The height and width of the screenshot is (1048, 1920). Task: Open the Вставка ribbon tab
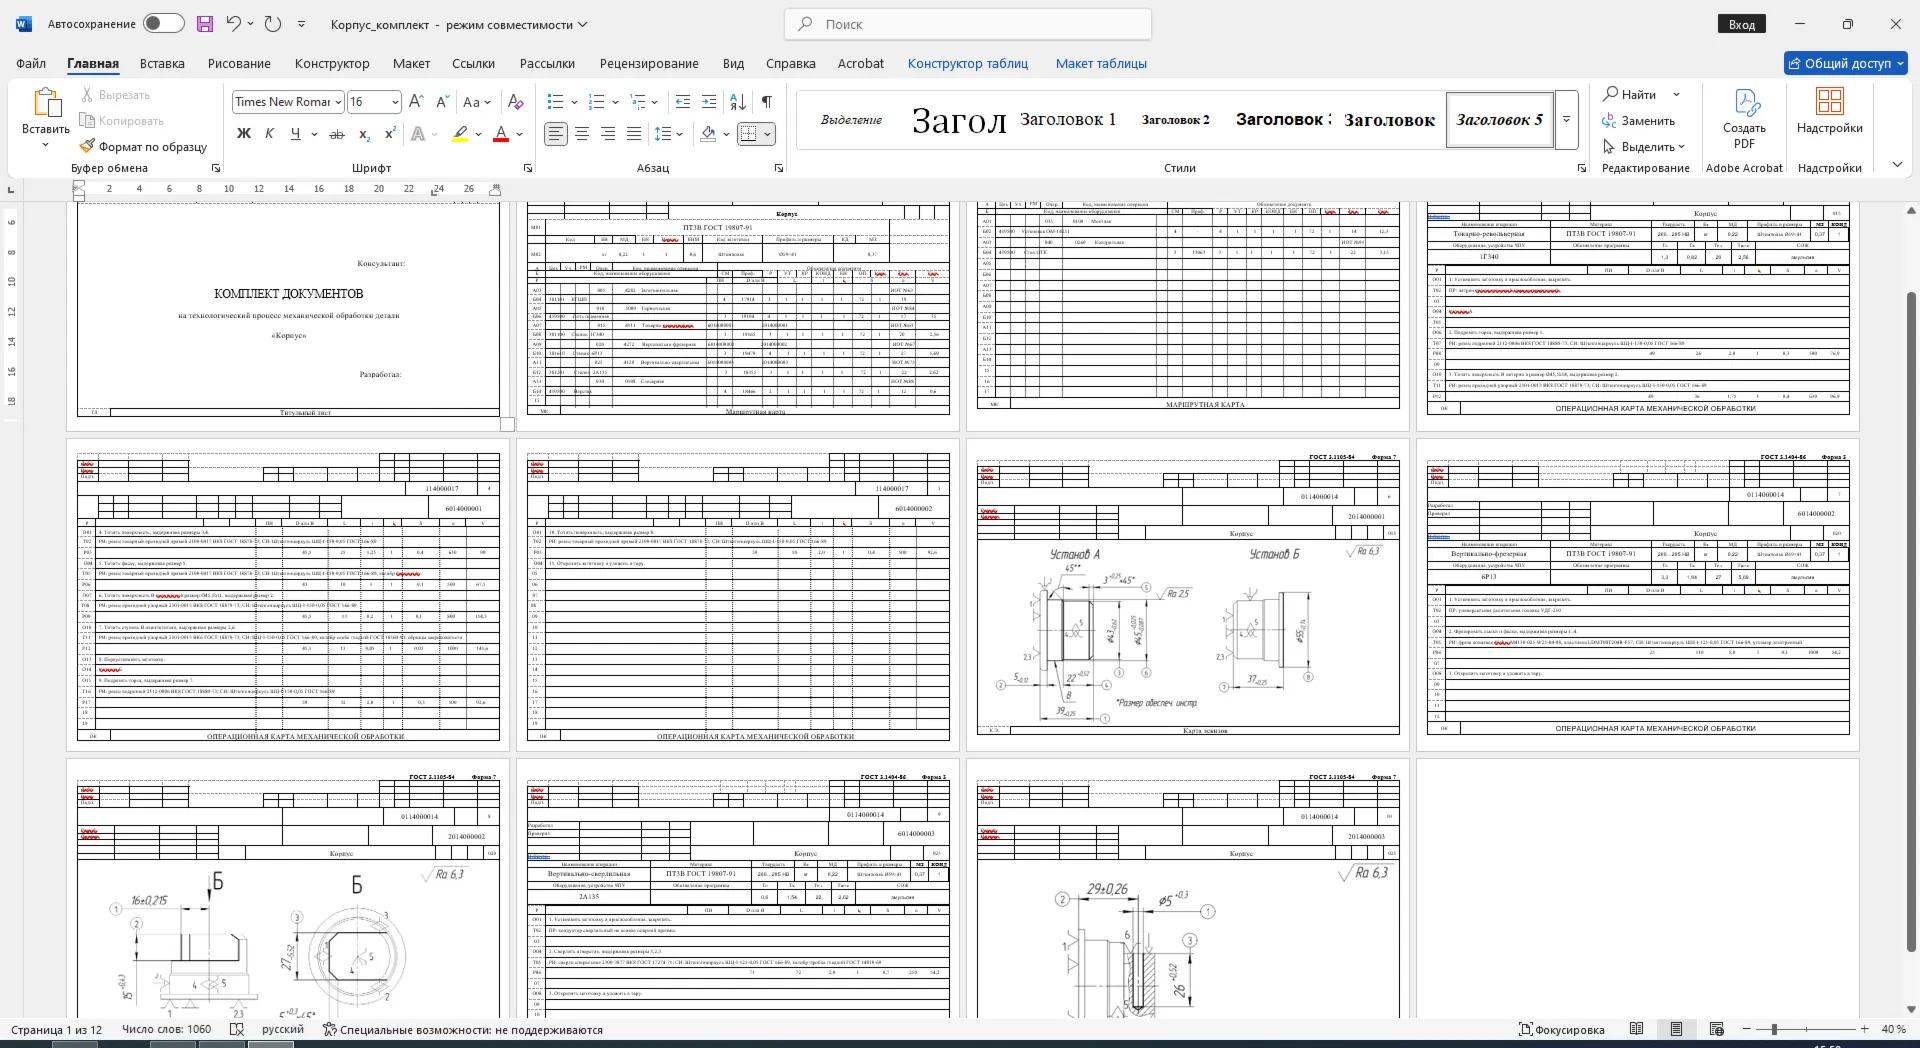(x=162, y=63)
